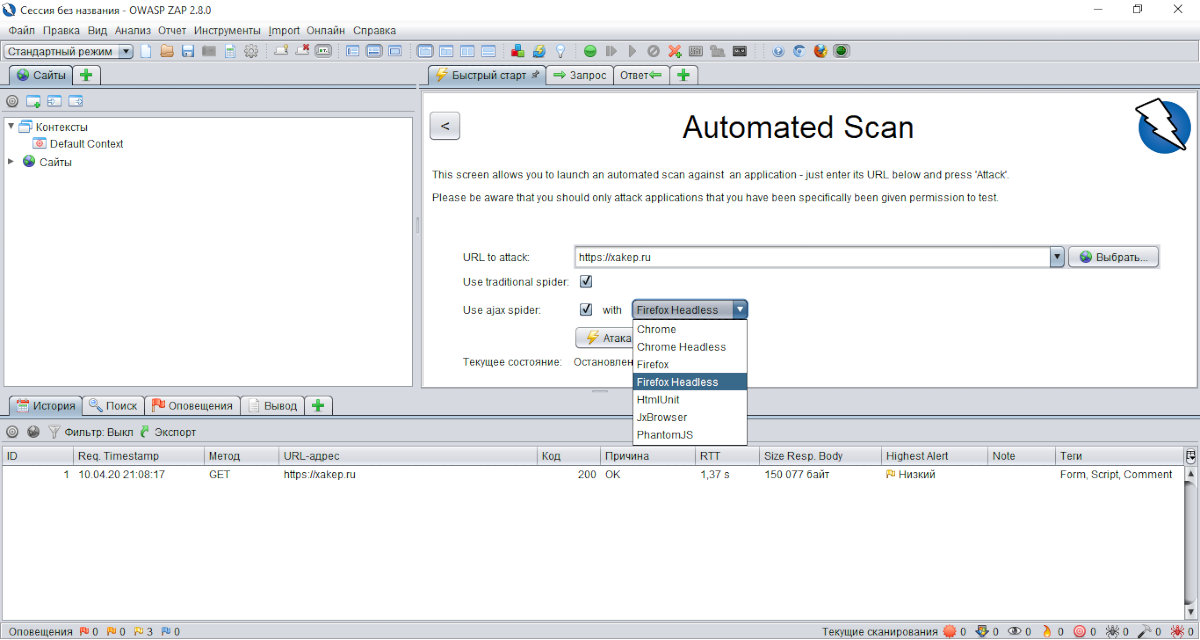
Task: Click the red X custom breakpoint icon
Action: coord(675,51)
